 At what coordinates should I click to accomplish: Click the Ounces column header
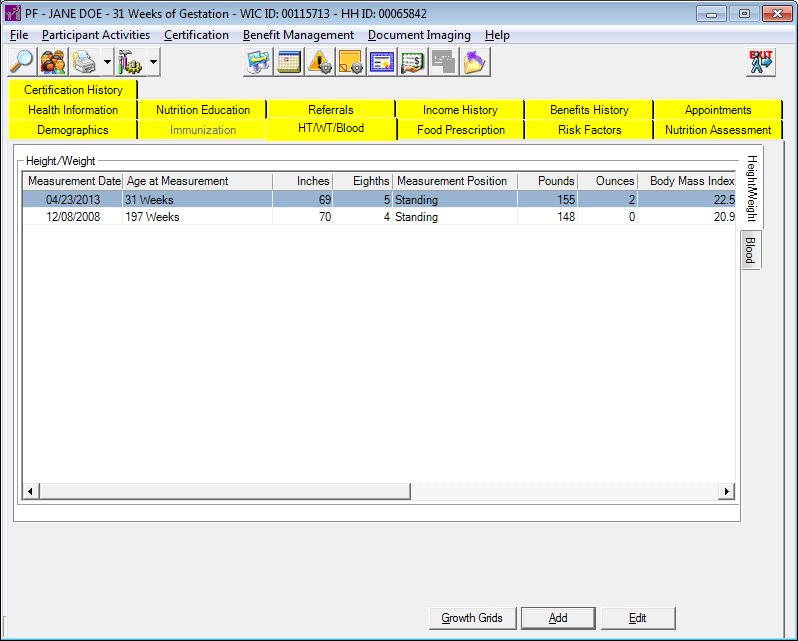[608, 181]
